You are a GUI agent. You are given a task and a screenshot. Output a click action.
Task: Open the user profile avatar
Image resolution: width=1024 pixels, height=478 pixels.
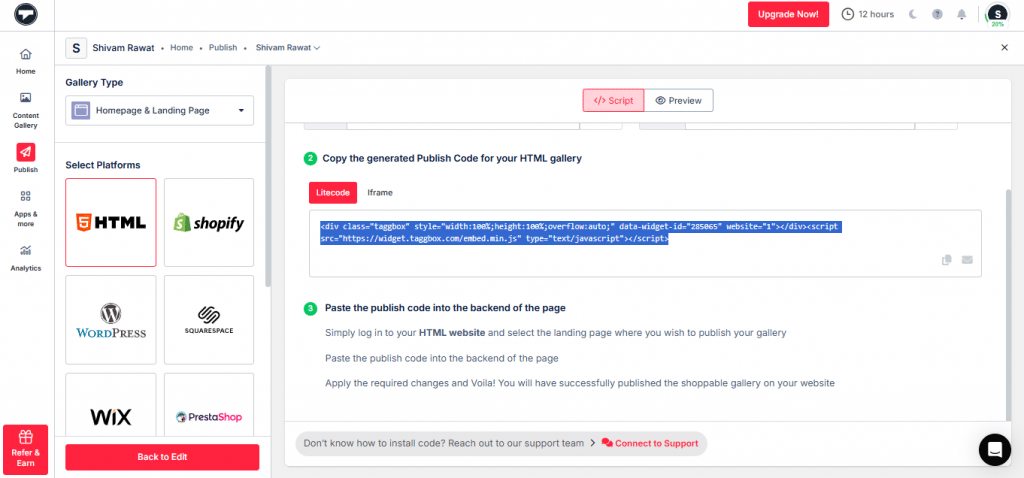click(997, 14)
